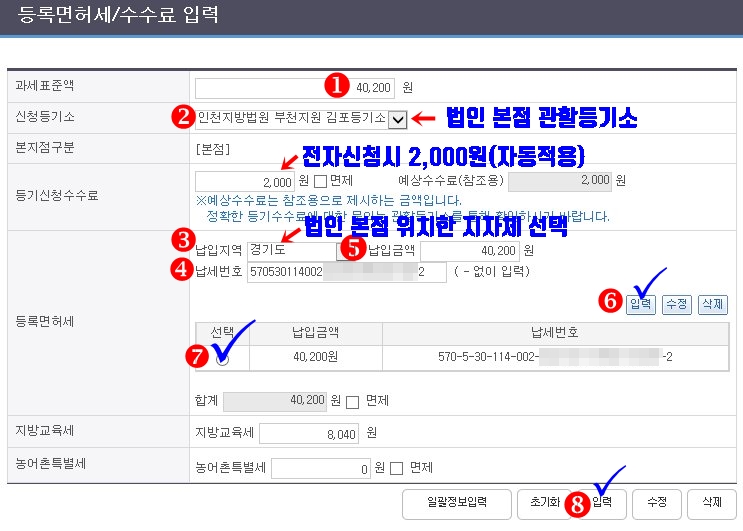
Task: Click the 납입금액 input field
Action: [470, 251]
